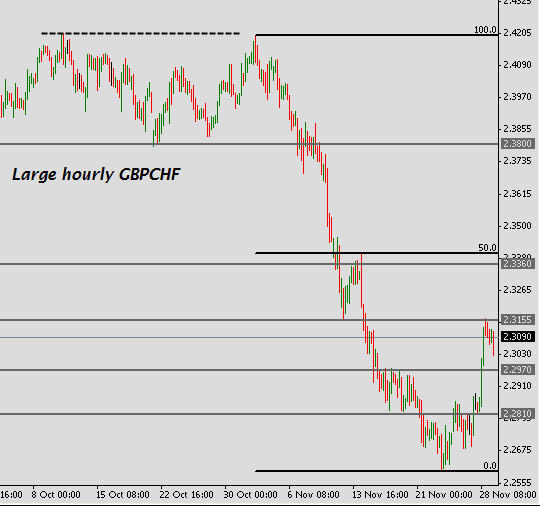This screenshot has width=540, height=506.
Task: Click the 2.3265 price axis value
Action: click(x=517, y=290)
